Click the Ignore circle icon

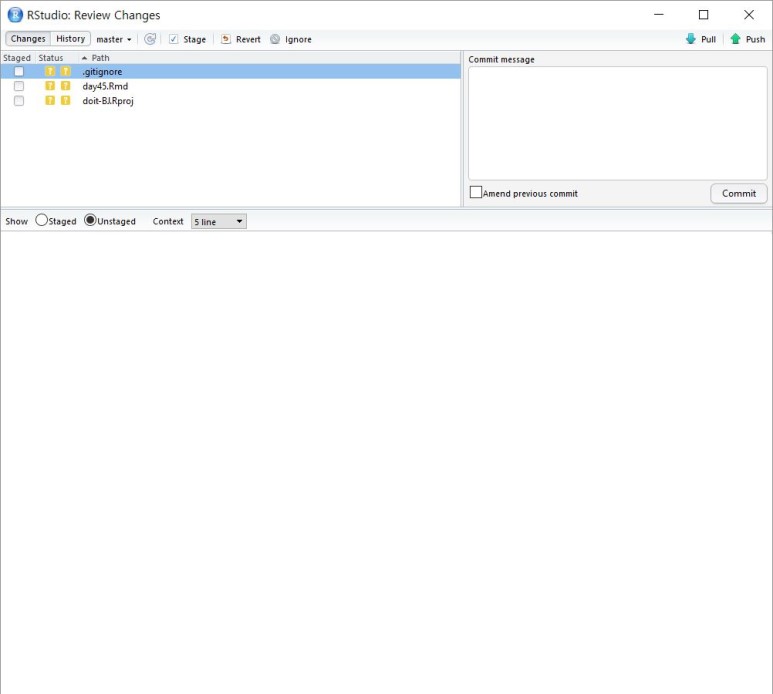point(275,39)
